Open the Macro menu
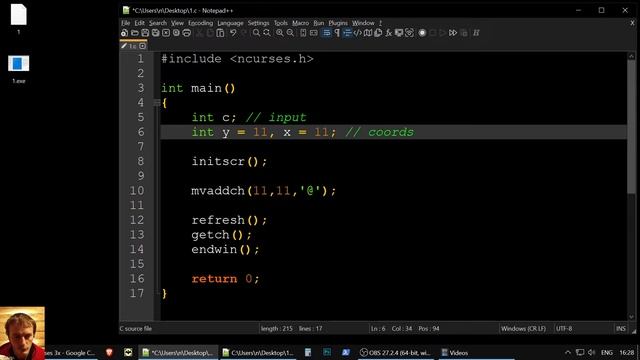Screen dimensions: 640x360 (x=300, y=23)
